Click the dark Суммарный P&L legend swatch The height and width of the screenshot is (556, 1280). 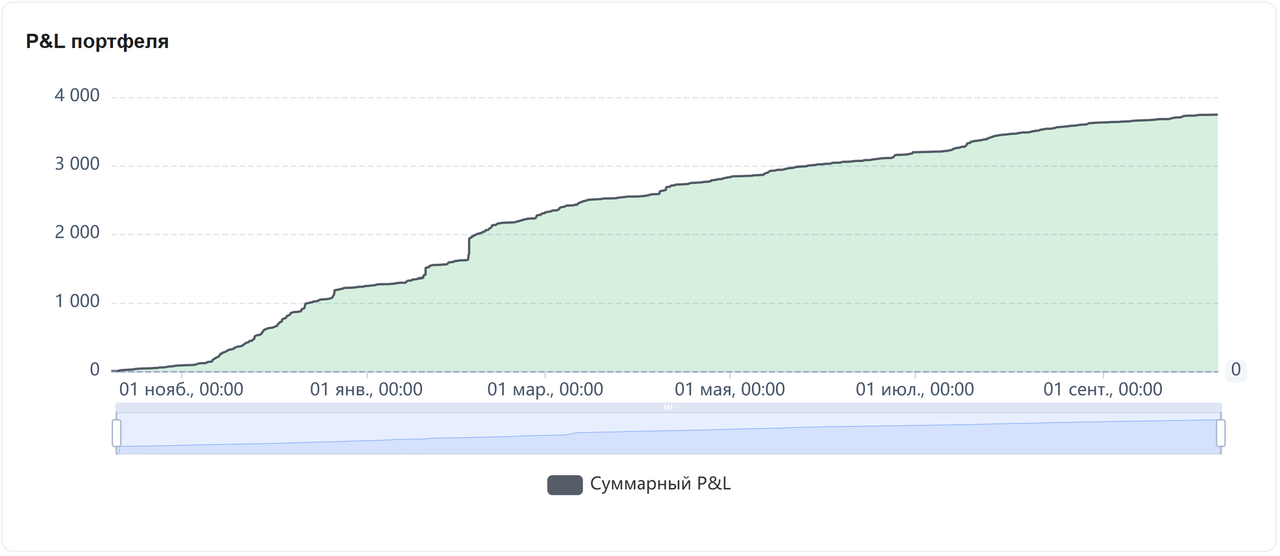(x=565, y=485)
